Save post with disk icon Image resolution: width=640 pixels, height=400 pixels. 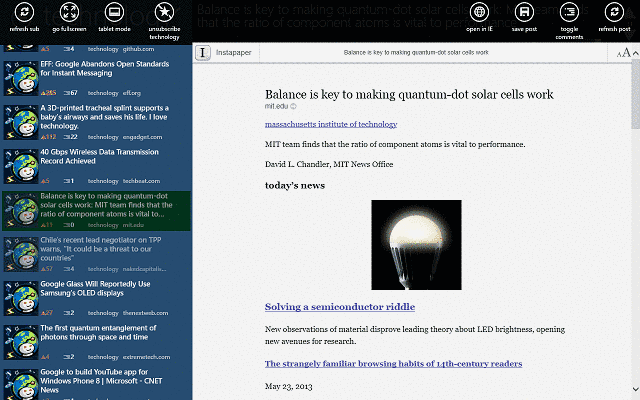[524, 12]
